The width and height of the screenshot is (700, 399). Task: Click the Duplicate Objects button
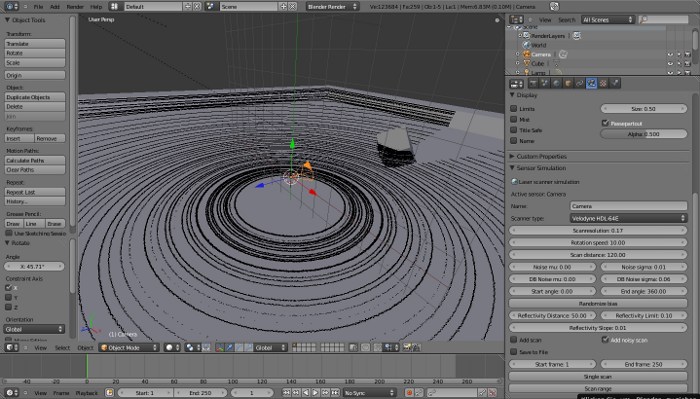coord(35,97)
